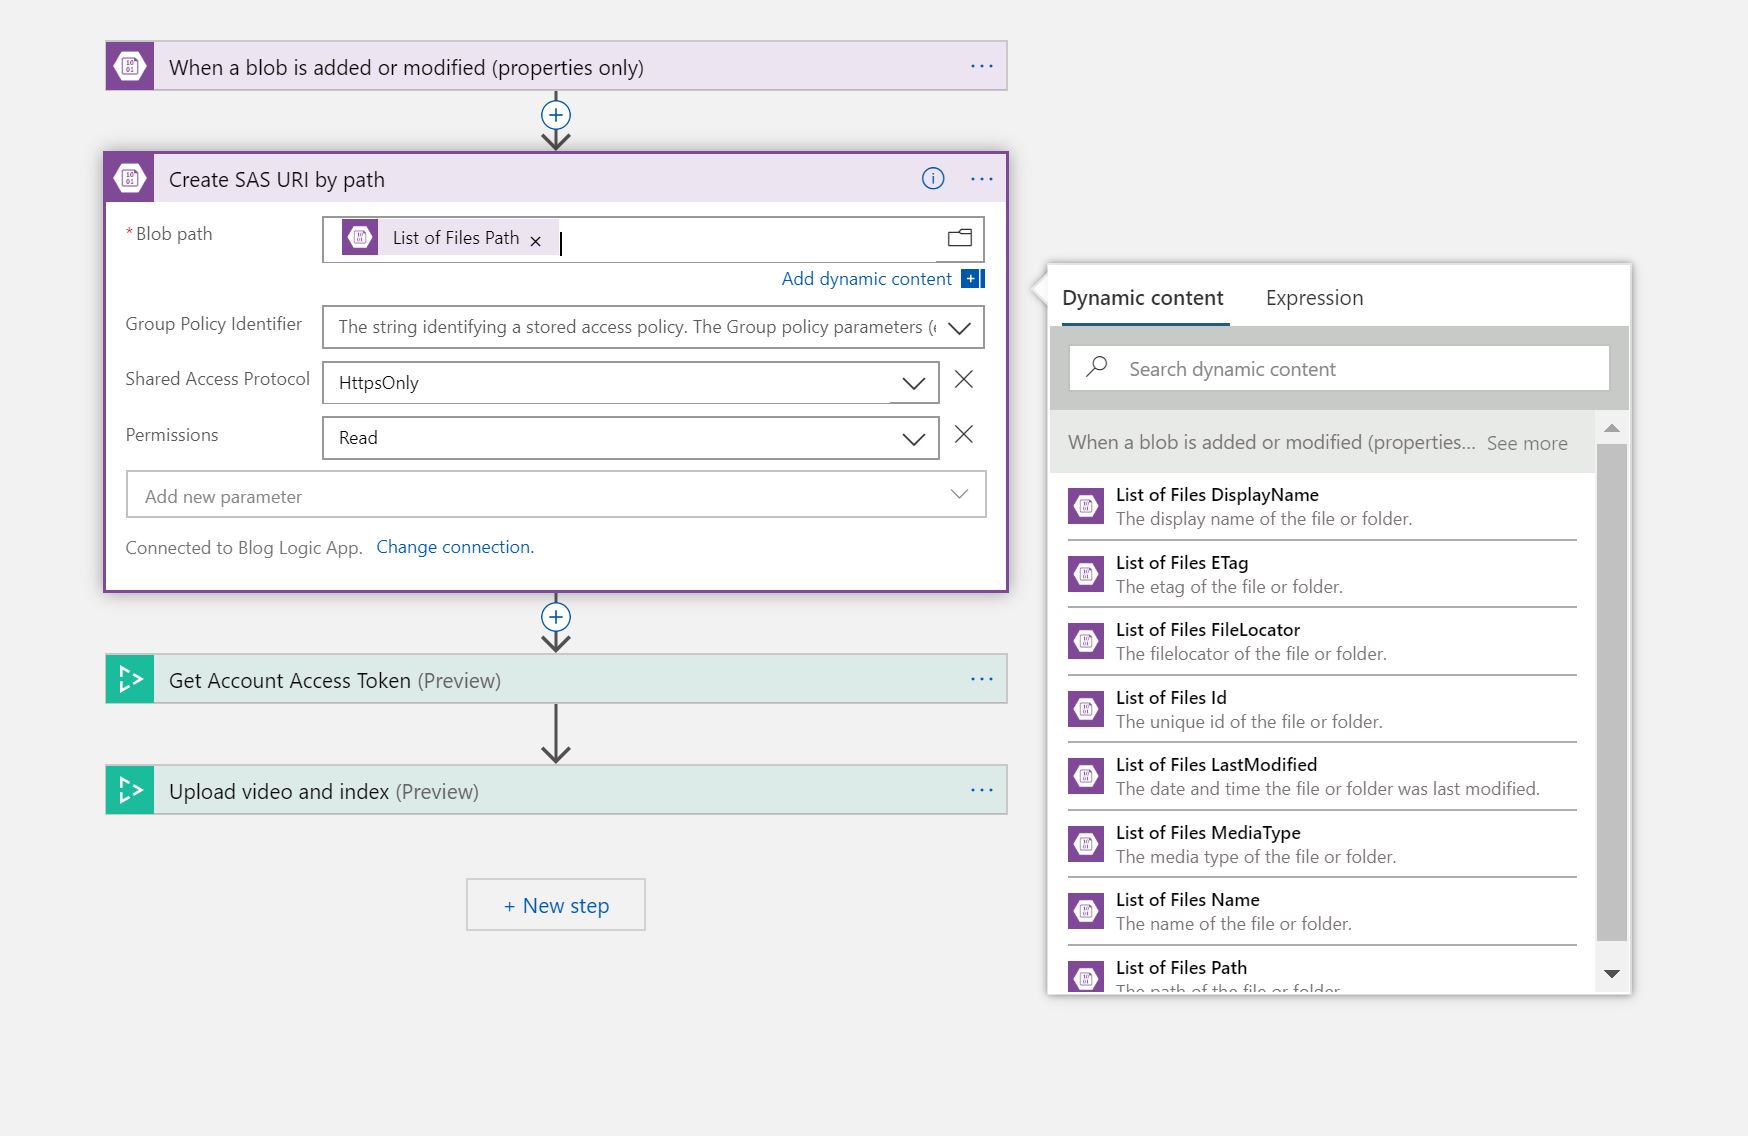
Task: Open Get Account Access Token ellipsis menu
Action: point(982,679)
